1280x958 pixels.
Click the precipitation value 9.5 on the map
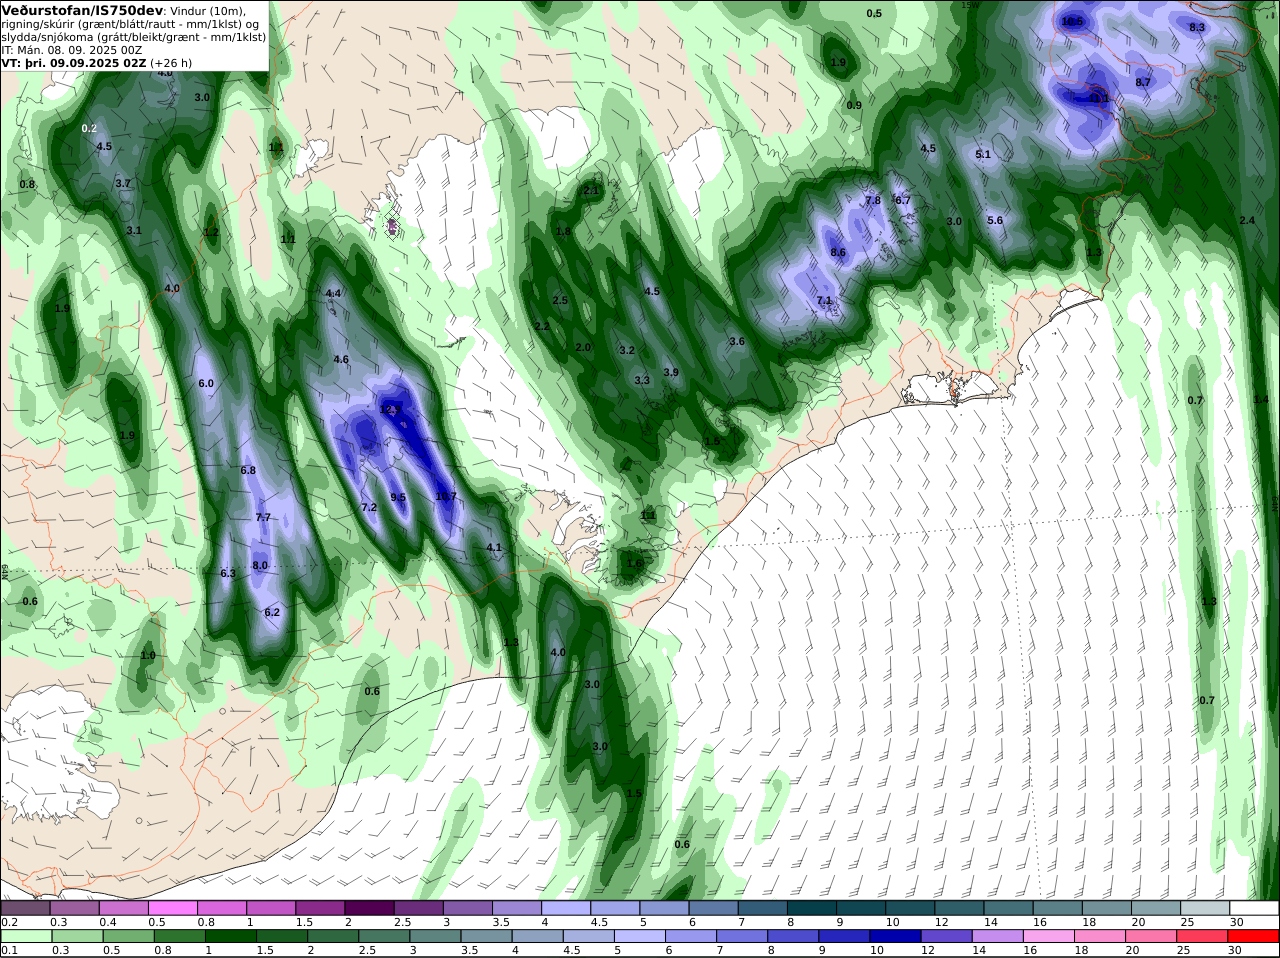pos(398,497)
